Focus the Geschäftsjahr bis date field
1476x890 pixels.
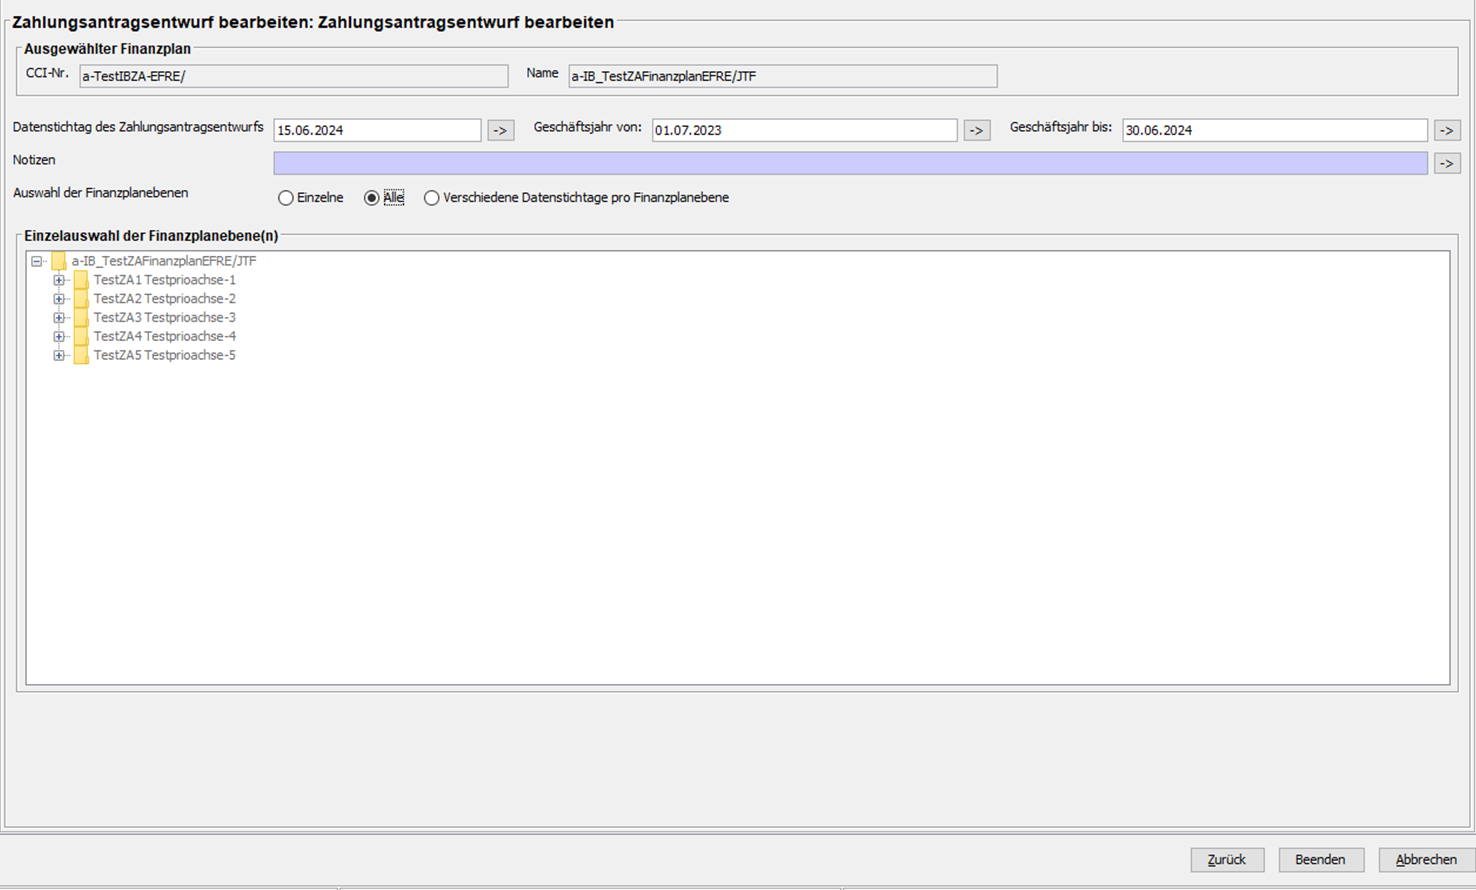(1275, 130)
